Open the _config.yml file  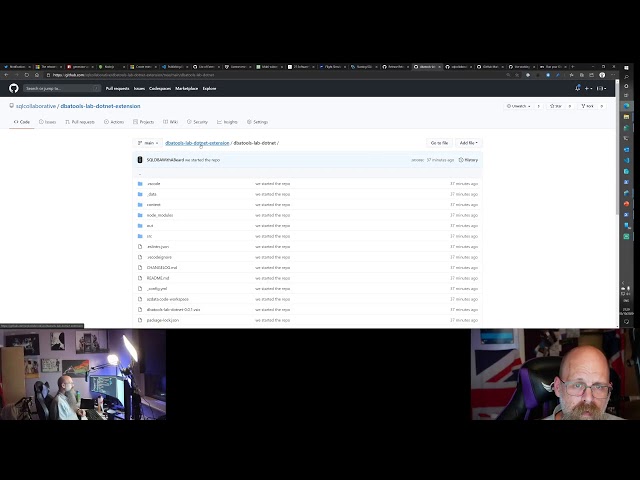point(157,289)
